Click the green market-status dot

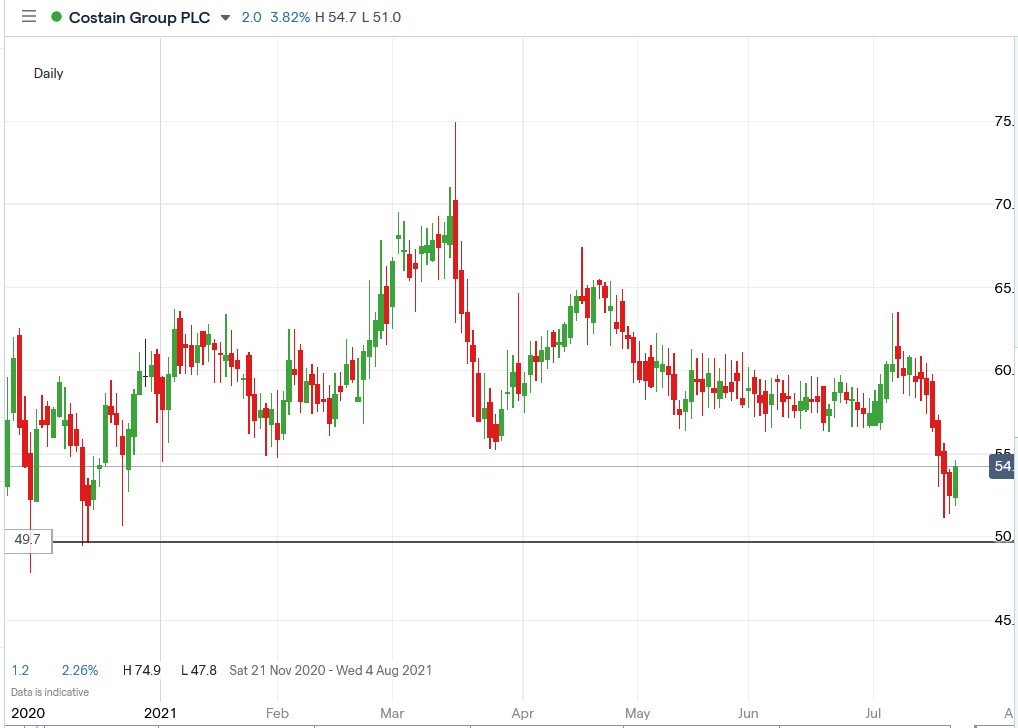pyautogui.click(x=58, y=17)
